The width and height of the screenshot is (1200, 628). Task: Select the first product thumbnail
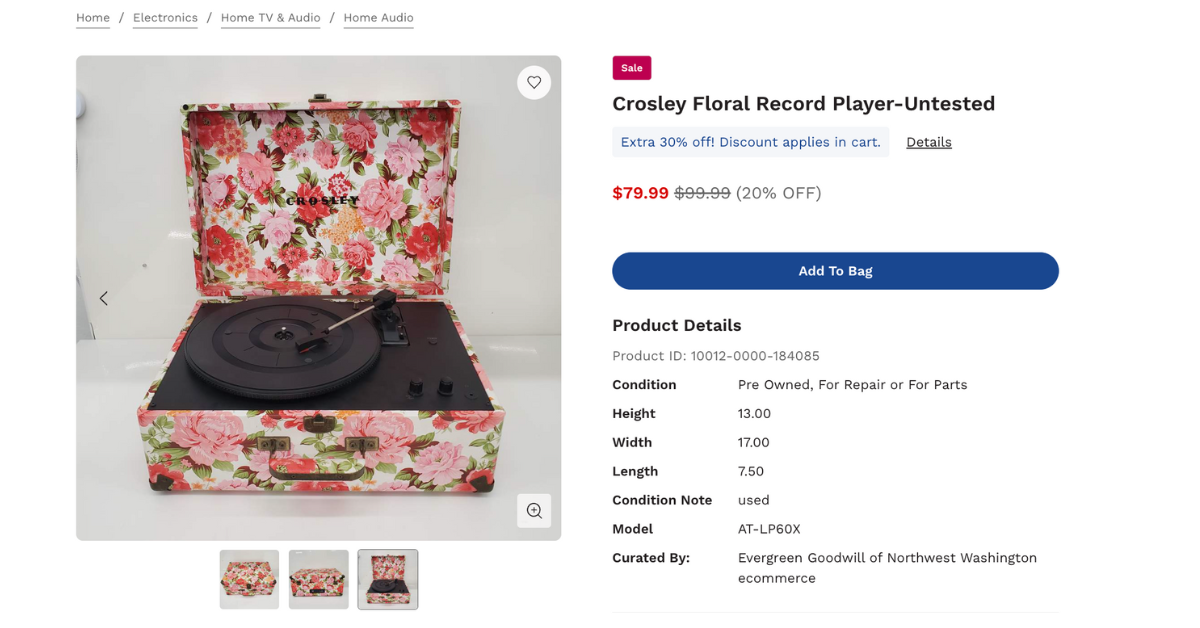coord(249,579)
